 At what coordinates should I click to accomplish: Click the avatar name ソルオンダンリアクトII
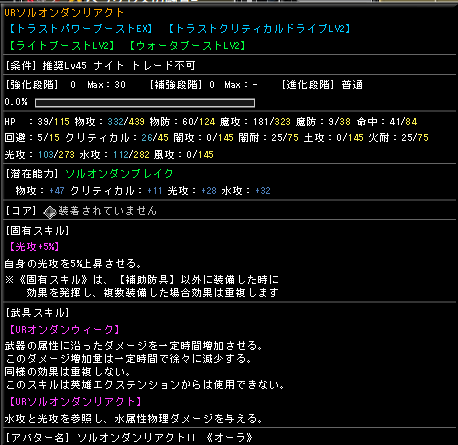coord(136,438)
